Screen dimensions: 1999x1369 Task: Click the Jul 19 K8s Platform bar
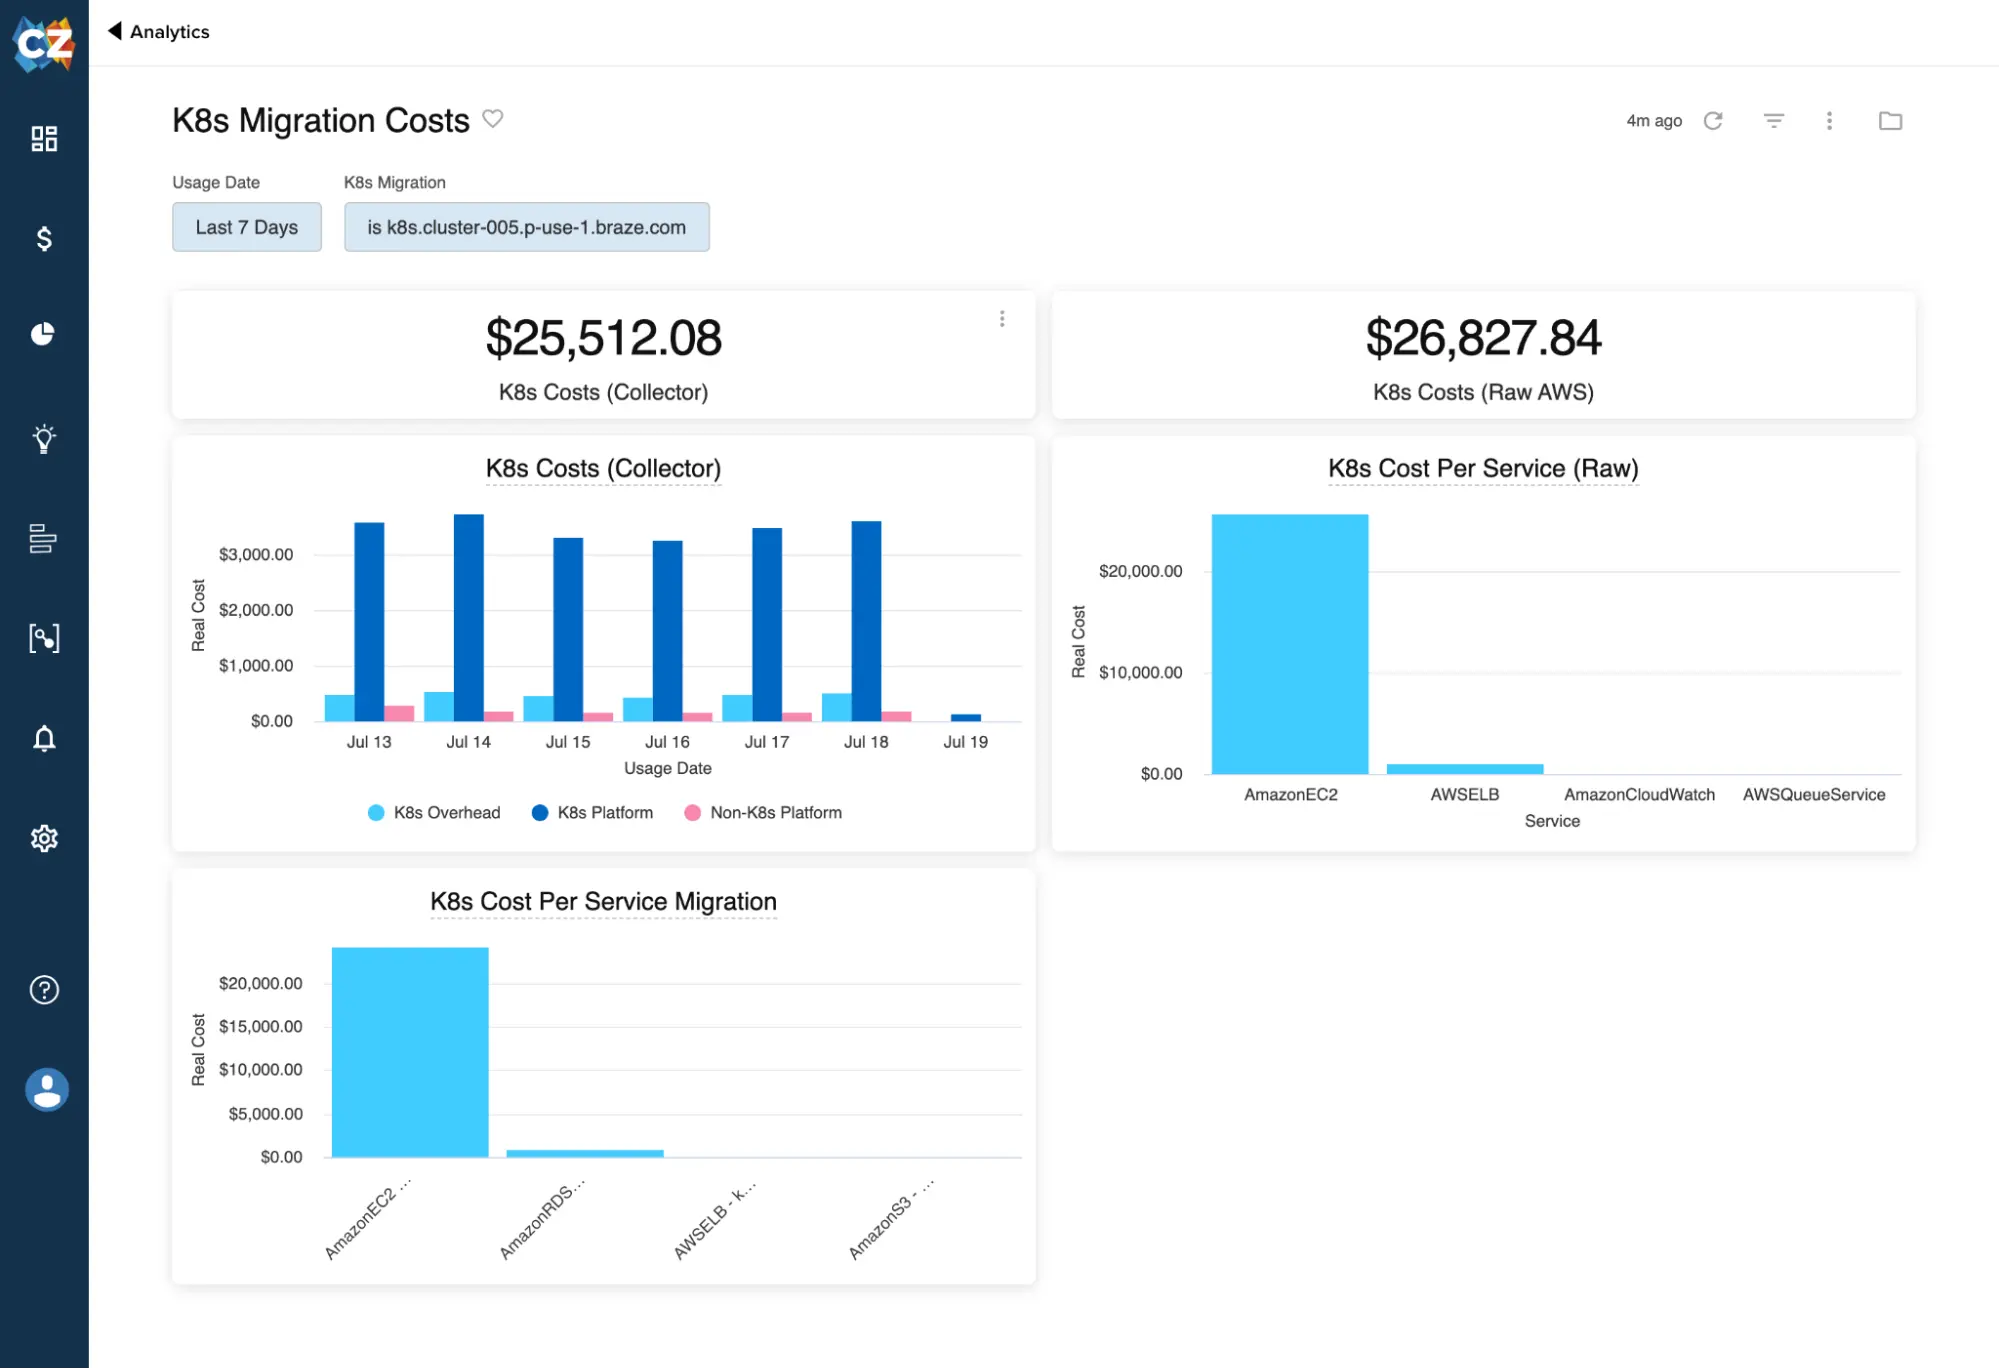pyautogui.click(x=965, y=717)
